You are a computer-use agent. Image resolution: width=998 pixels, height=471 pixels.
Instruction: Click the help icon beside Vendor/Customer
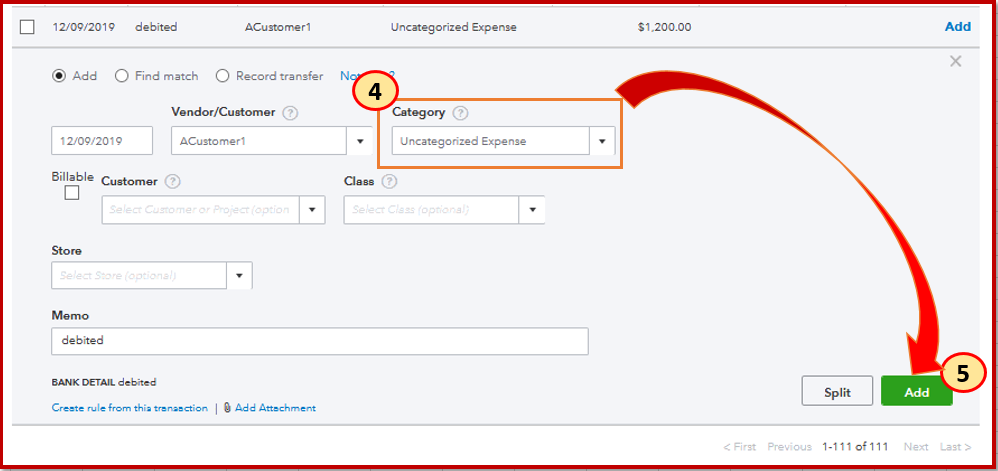pyautogui.click(x=290, y=113)
